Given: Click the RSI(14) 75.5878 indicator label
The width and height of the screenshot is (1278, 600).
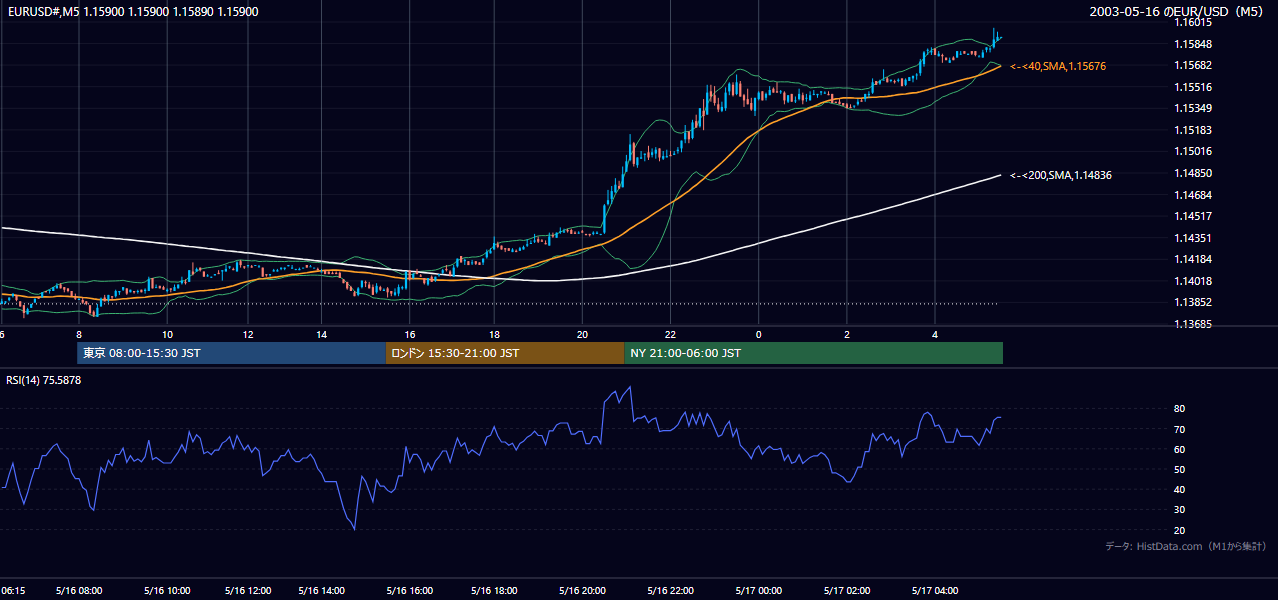Looking at the screenshot, I should 44,380.
